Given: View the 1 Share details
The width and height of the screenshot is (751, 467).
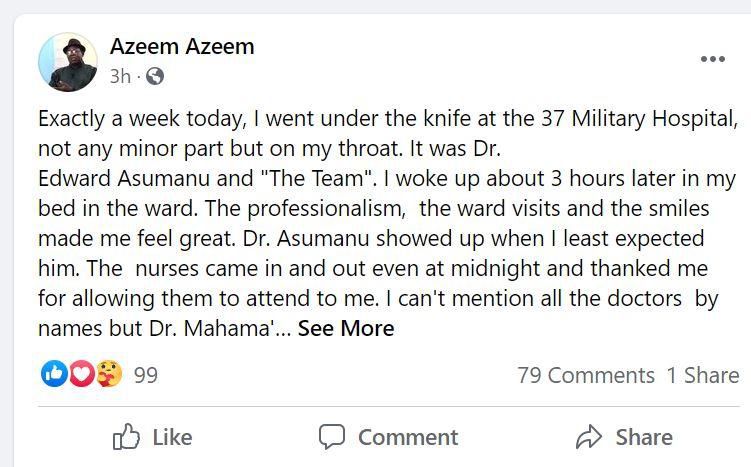Looking at the screenshot, I should [703, 375].
